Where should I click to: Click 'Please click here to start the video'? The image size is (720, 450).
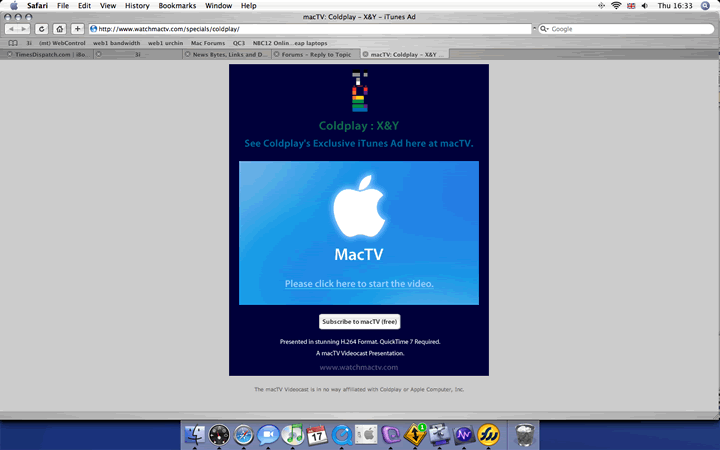[359, 284]
